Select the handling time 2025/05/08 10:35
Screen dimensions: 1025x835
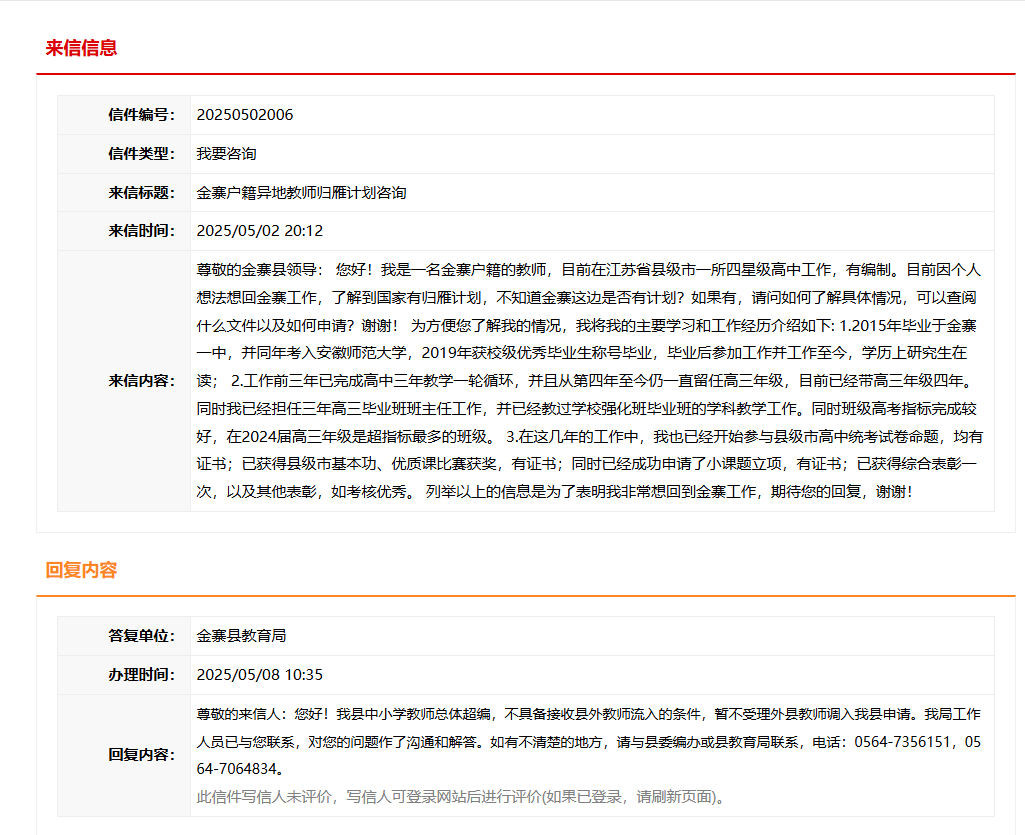[260, 675]
